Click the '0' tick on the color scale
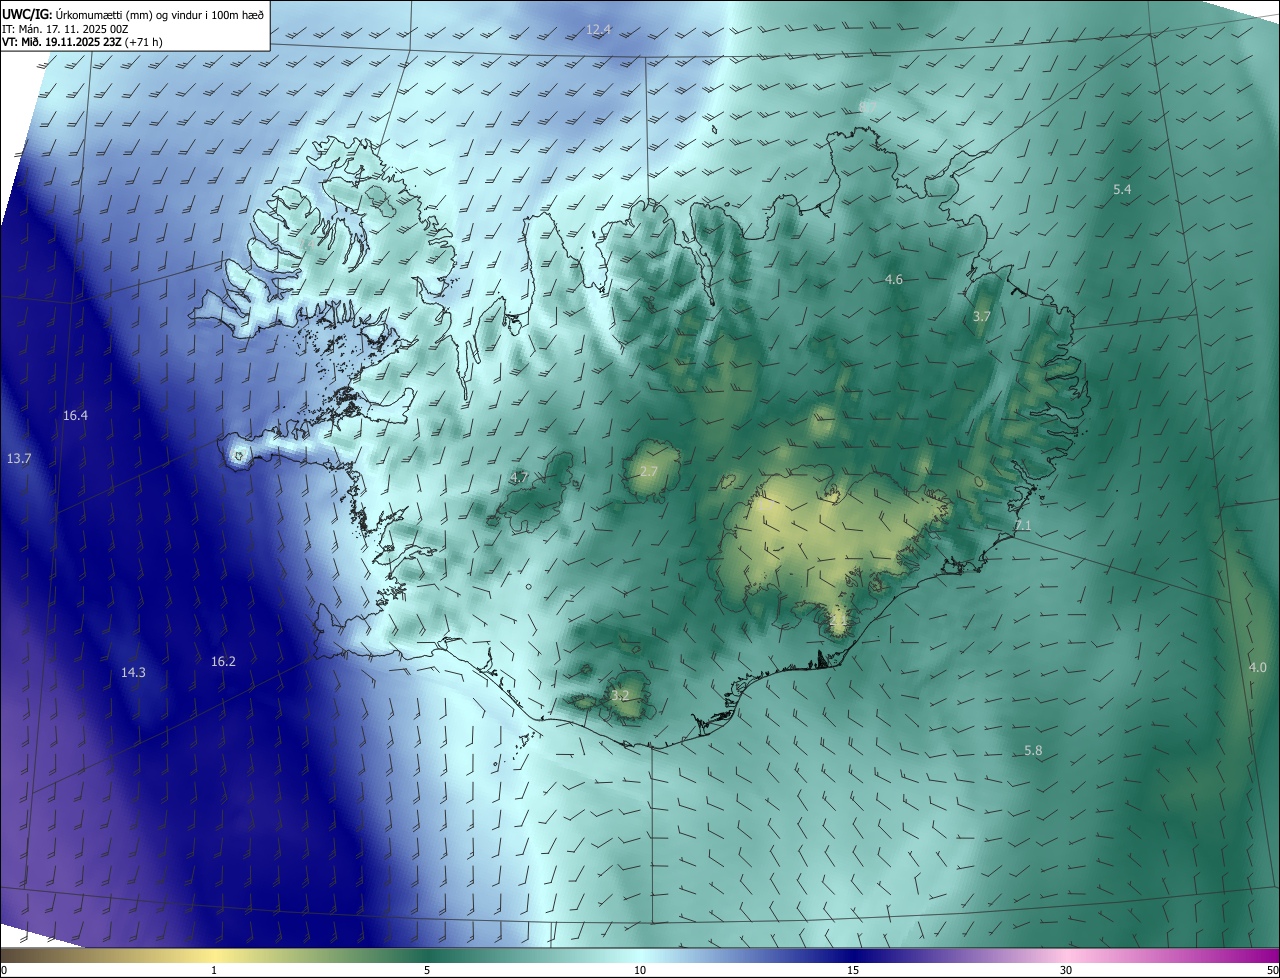The width and height of the screenshot is (1280, 978). coord(4,971)
